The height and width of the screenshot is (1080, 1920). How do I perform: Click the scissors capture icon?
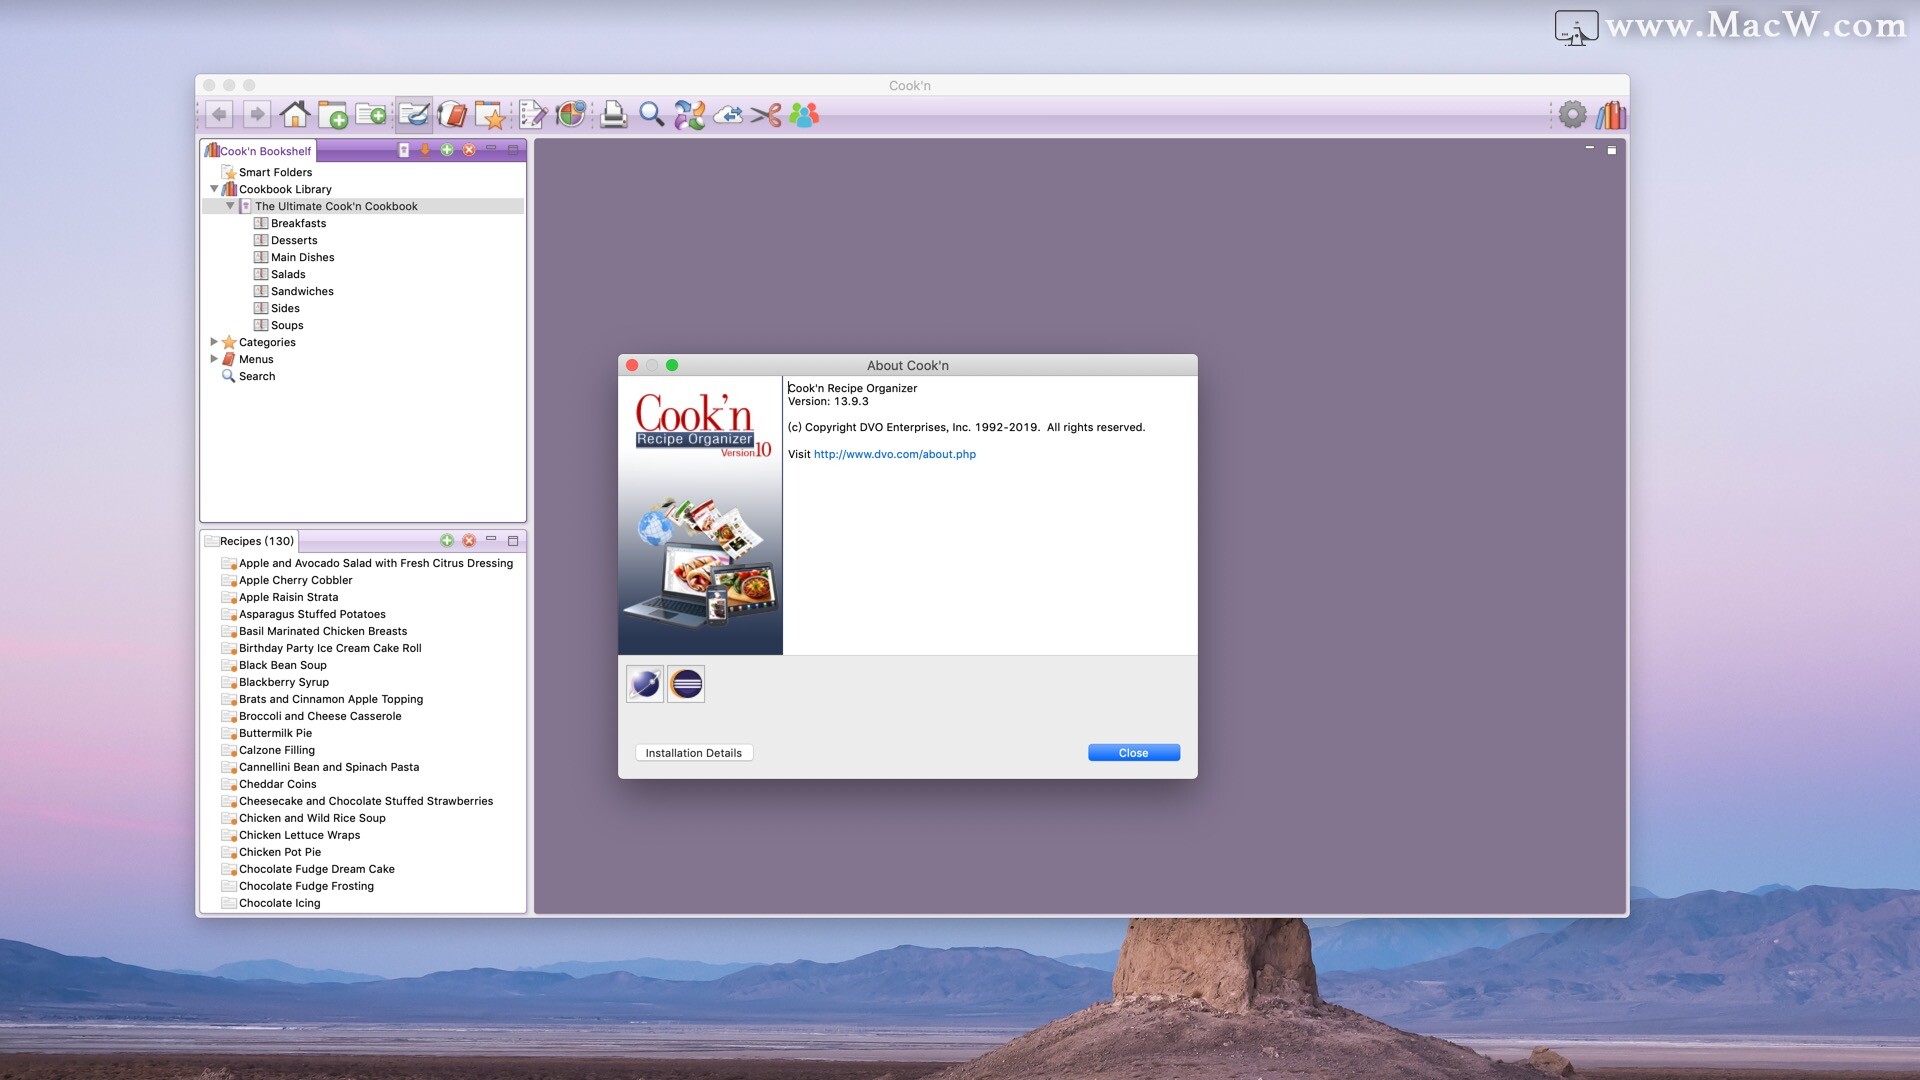[x=766, y=115]
